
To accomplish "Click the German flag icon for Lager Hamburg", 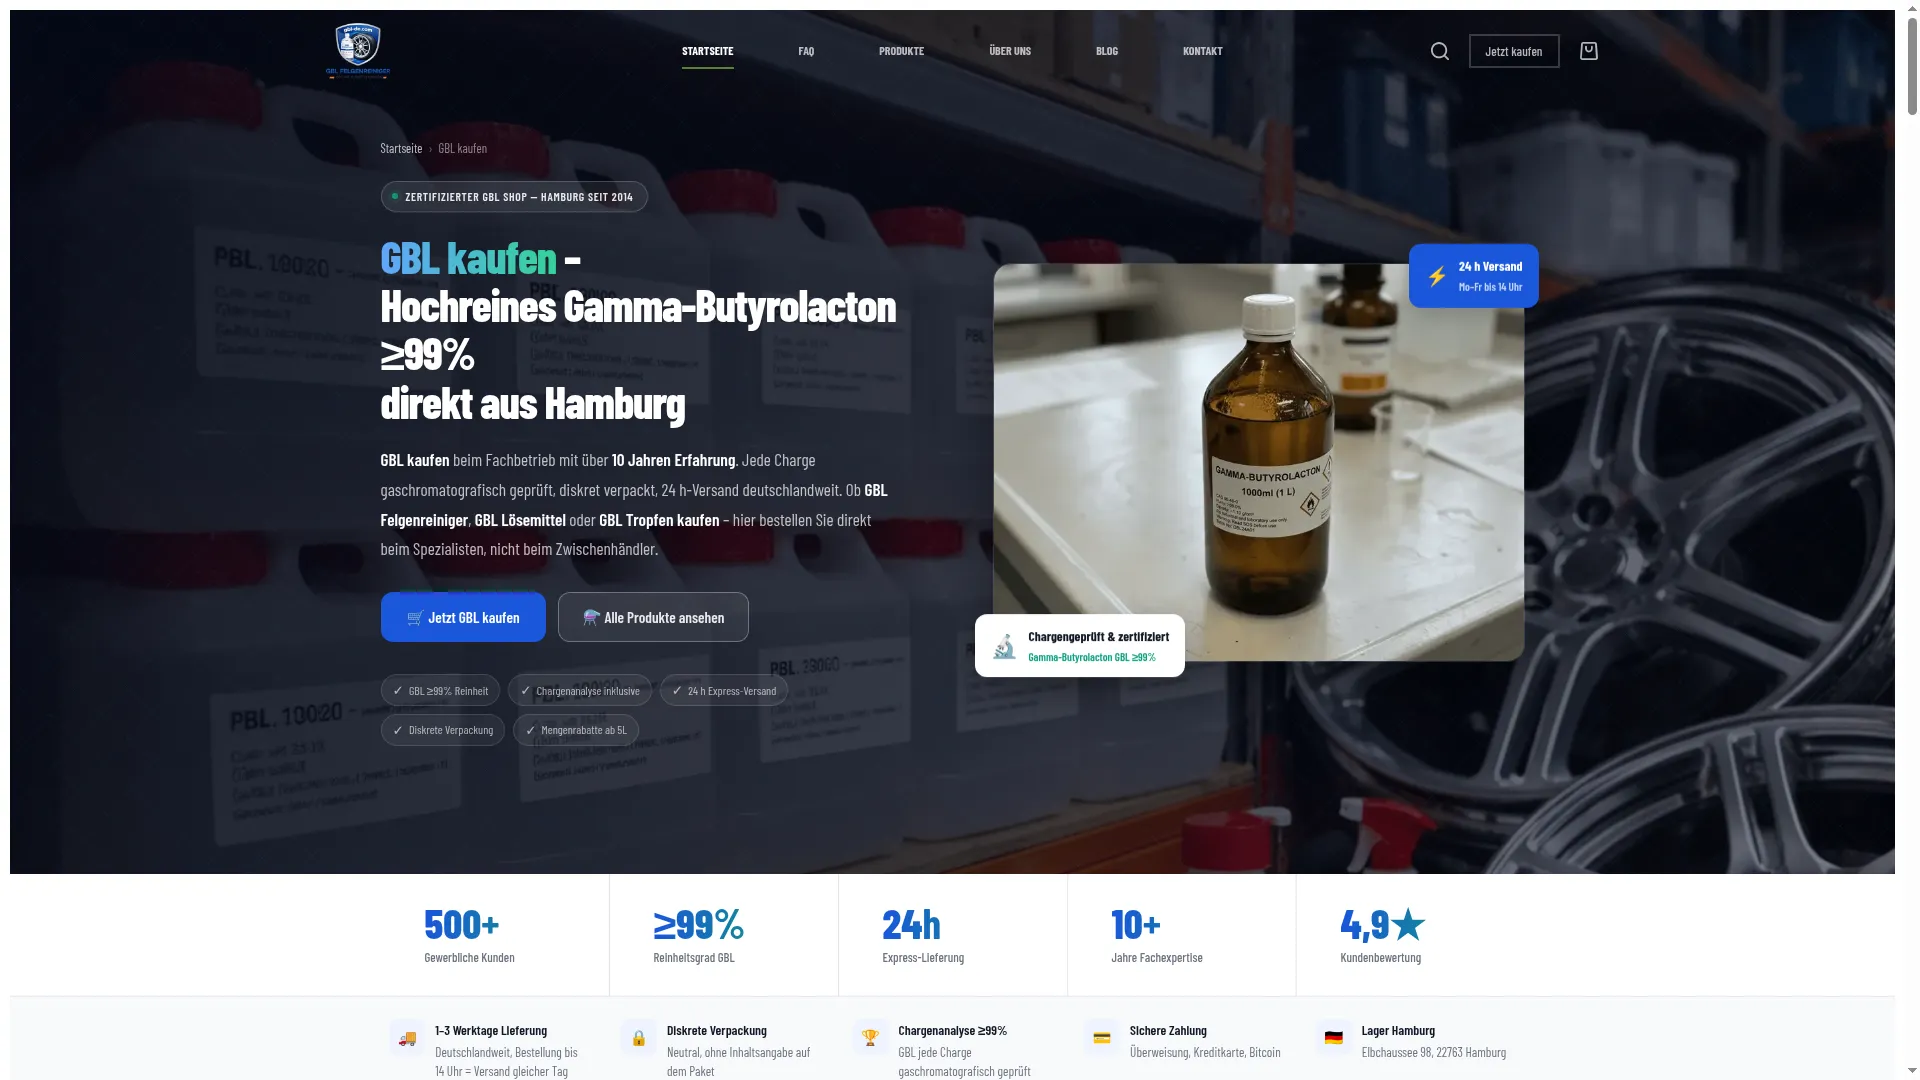I will pos(1333,1038).
